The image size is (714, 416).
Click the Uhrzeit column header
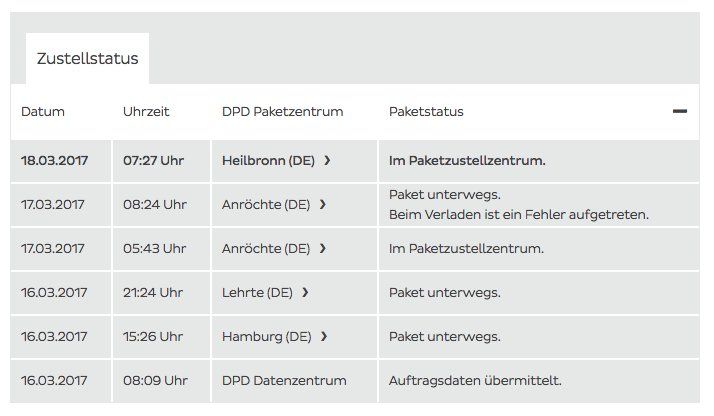point(146,111)
